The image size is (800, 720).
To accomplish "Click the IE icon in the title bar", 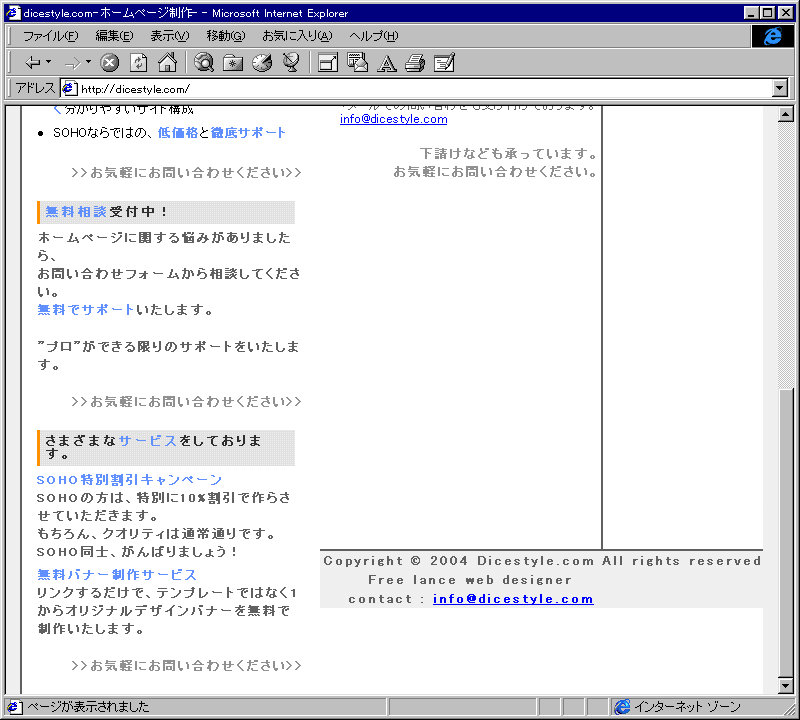I will pyautogui.click(x=13, y=13).
